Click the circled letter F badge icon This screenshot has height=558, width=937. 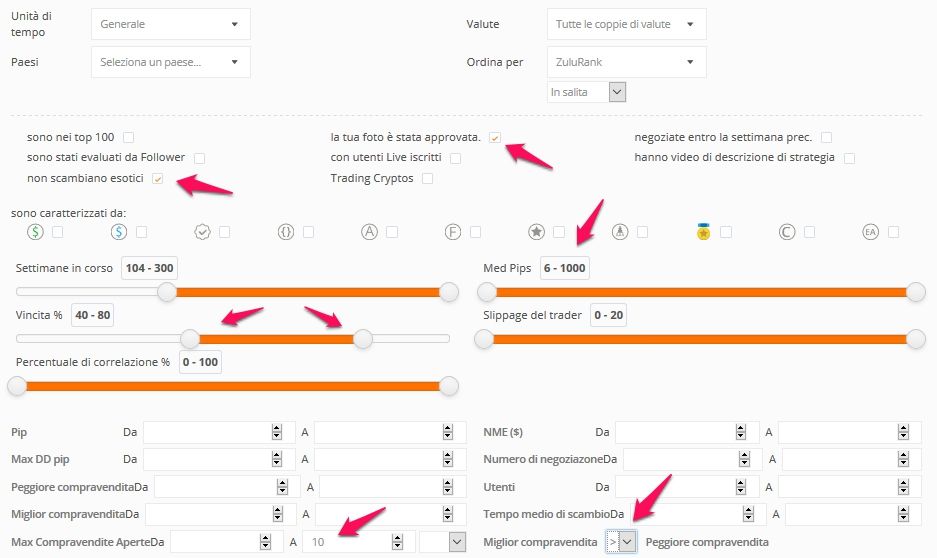point(453,232)
